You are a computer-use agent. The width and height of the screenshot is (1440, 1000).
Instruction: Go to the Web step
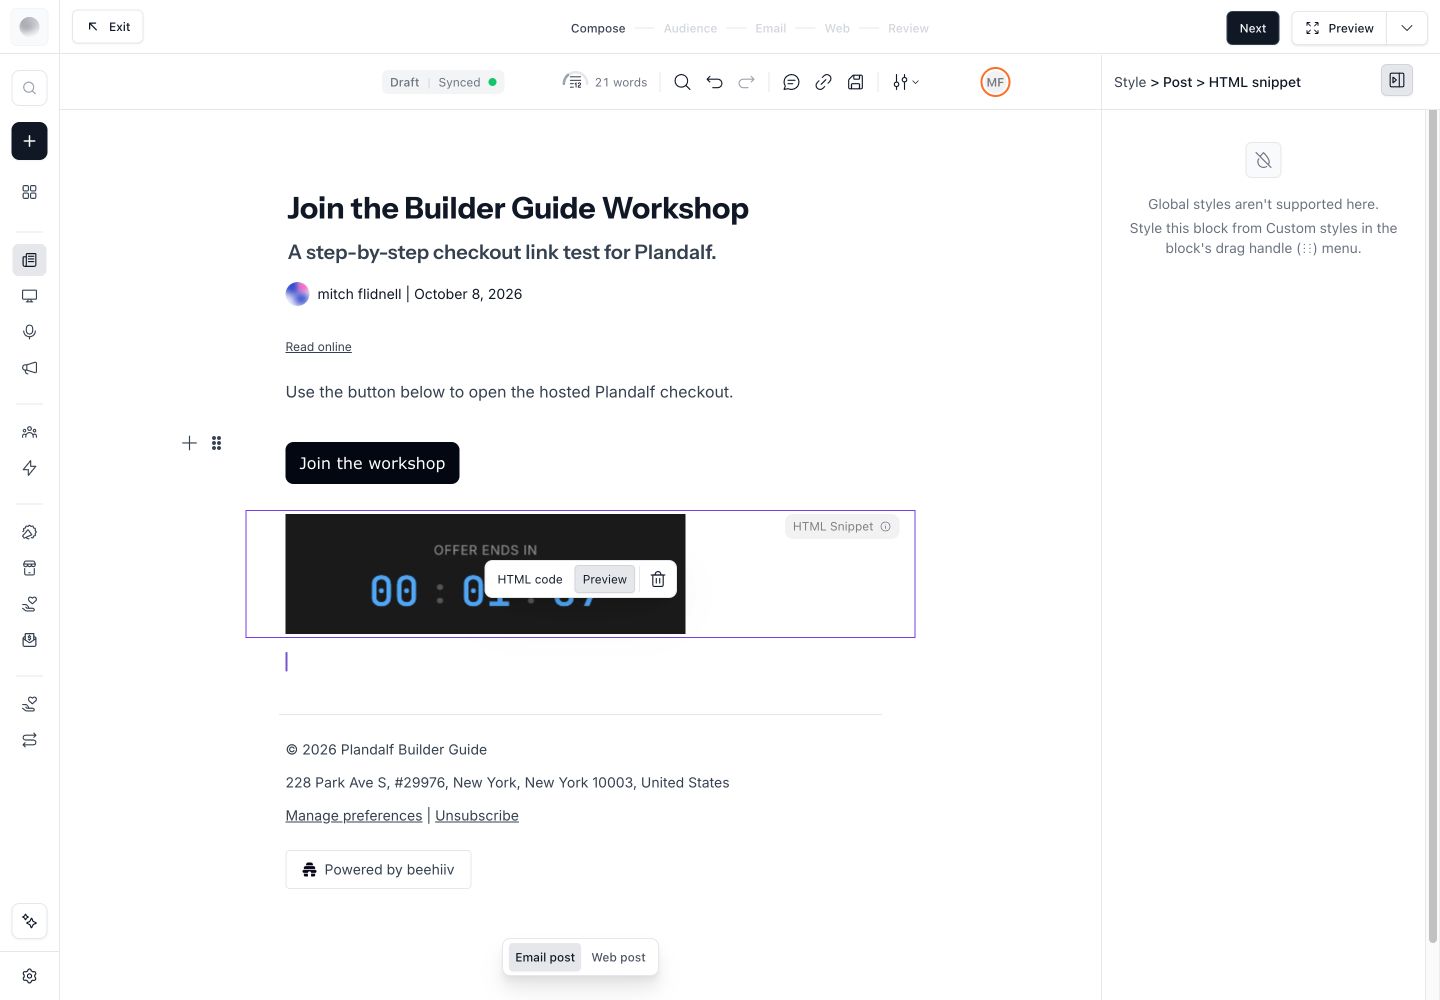tap(837, 28)
